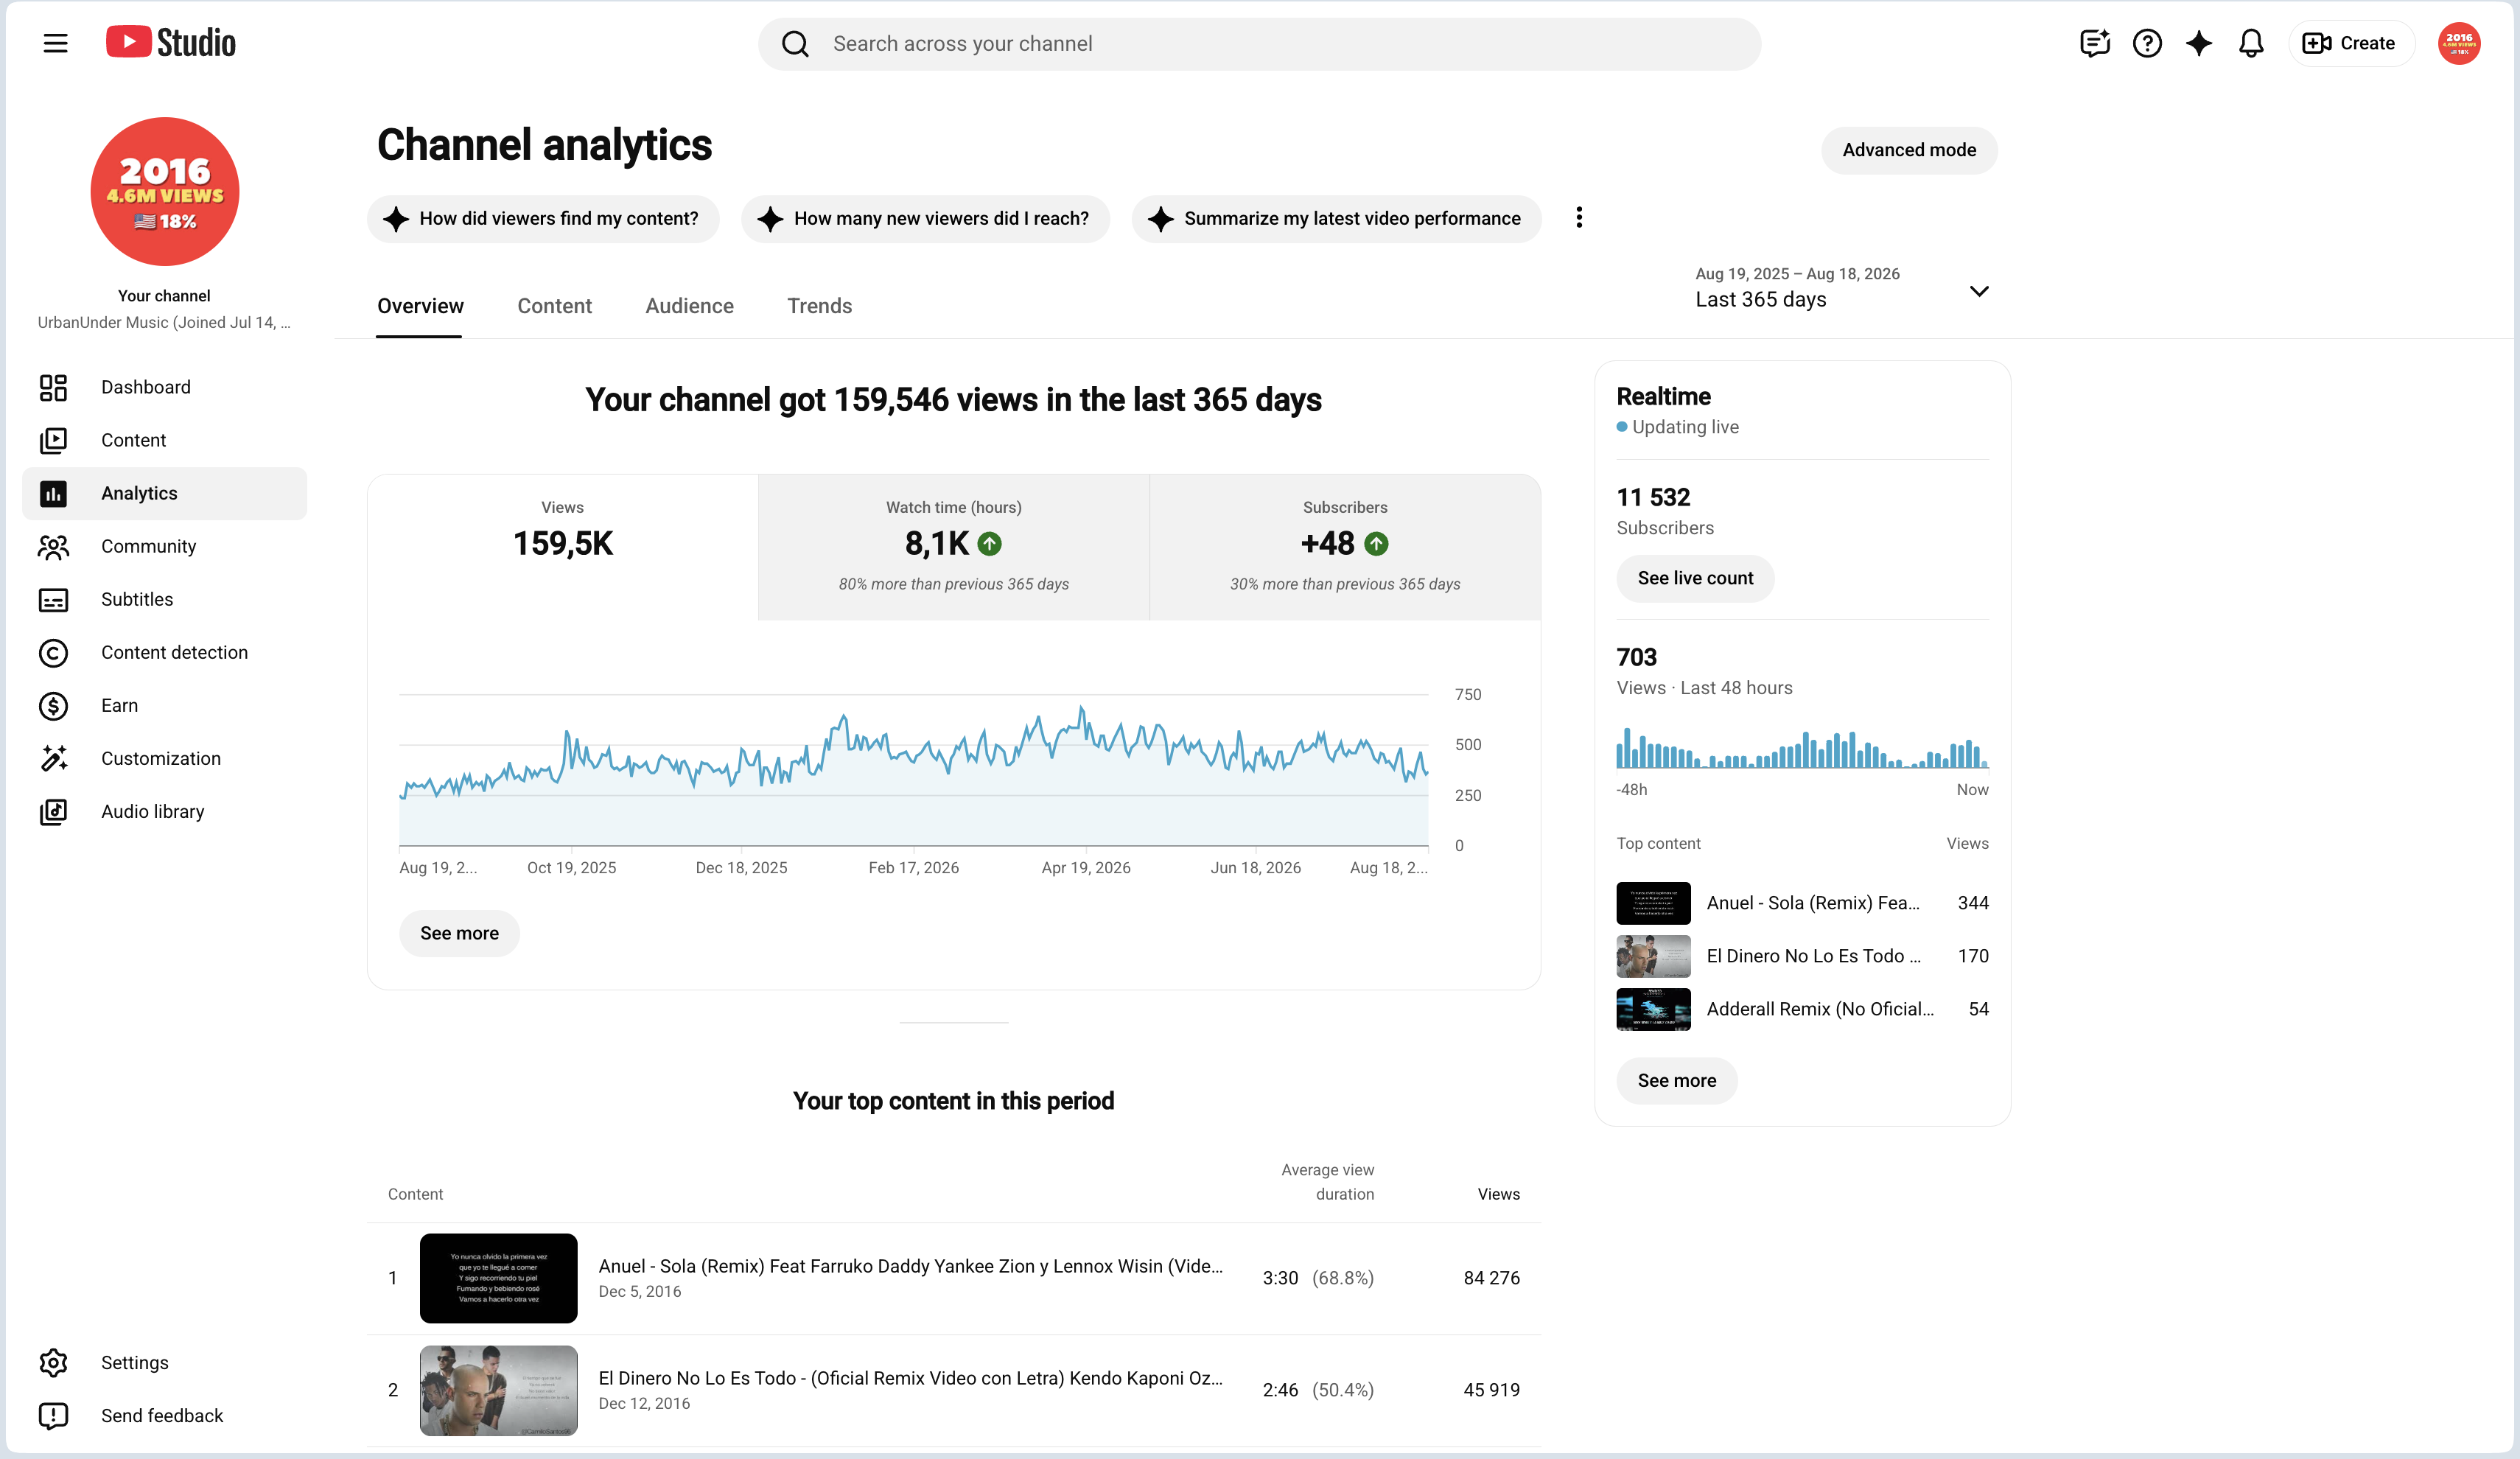Click the search across your channel field
2520x1459 pixels.
1260,44
